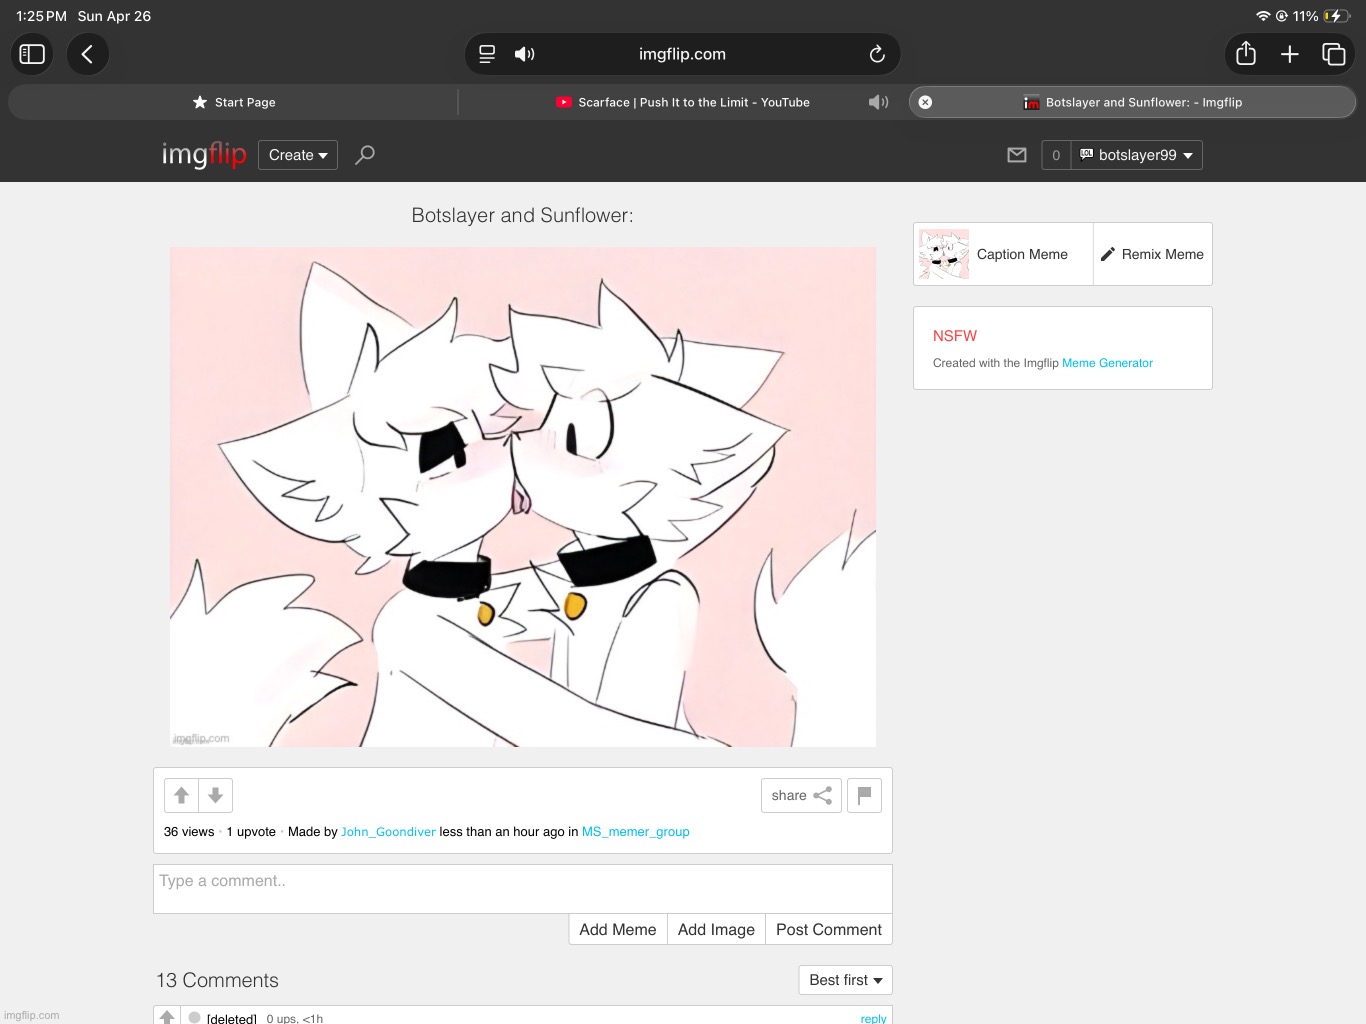Downvote the Botslayer and Sunflower post
Viewport: 1366px width, 1024px height.
tap(215, 795)
